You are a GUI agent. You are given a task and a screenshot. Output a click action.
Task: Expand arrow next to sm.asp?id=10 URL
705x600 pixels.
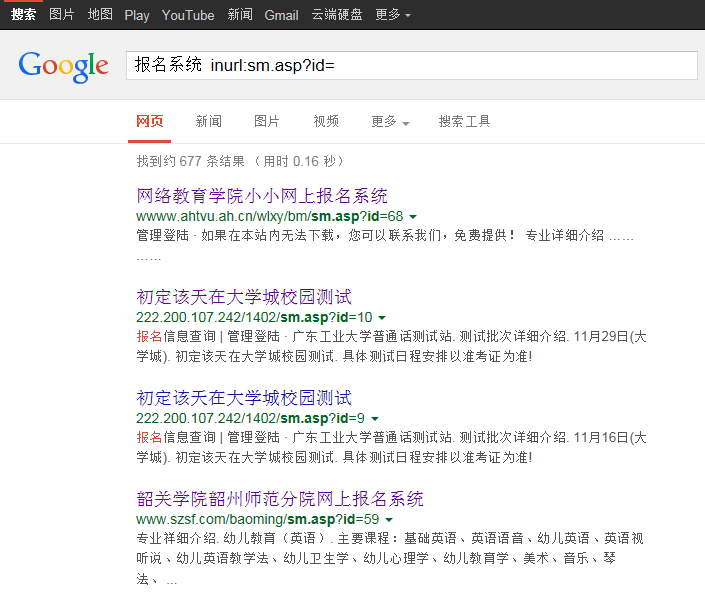tap(382, 318)
